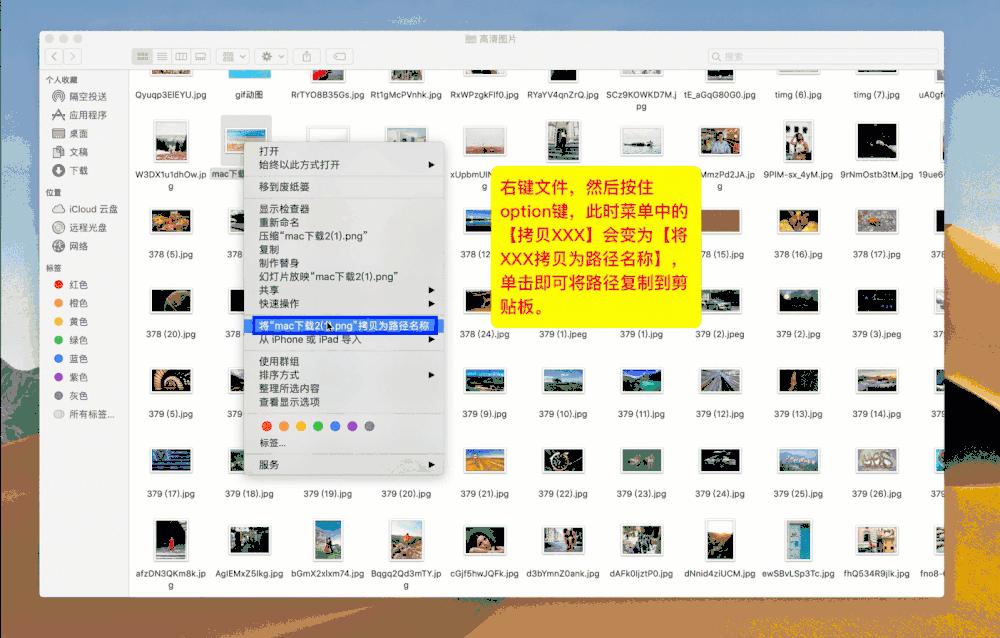1000x638 pixels.
Task: Select the 橙色 tag in sidebar
Action: pos(70,303)
